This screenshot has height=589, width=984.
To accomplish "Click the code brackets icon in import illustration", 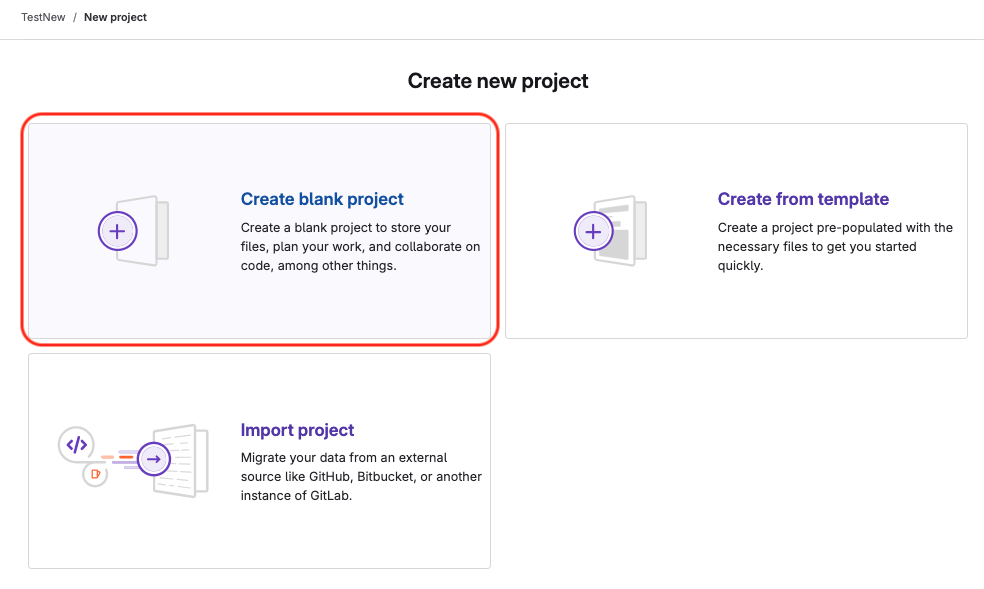I will tap(76, 444).
